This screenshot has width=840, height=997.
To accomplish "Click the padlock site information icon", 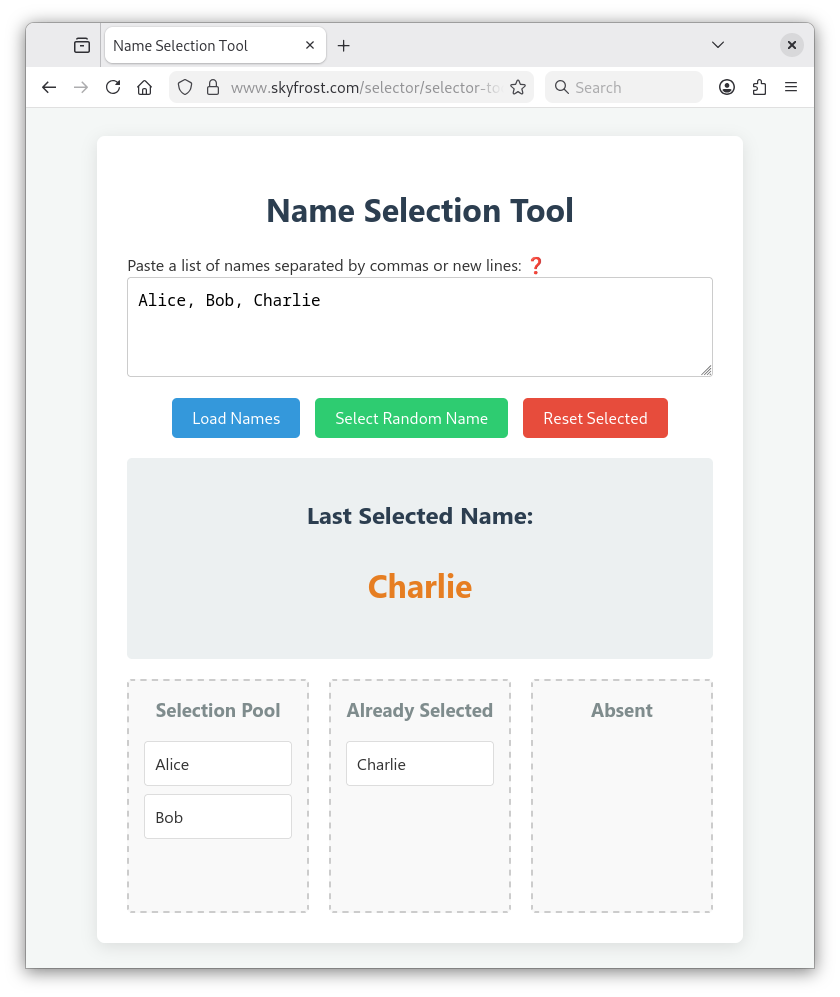I will 212,88.
